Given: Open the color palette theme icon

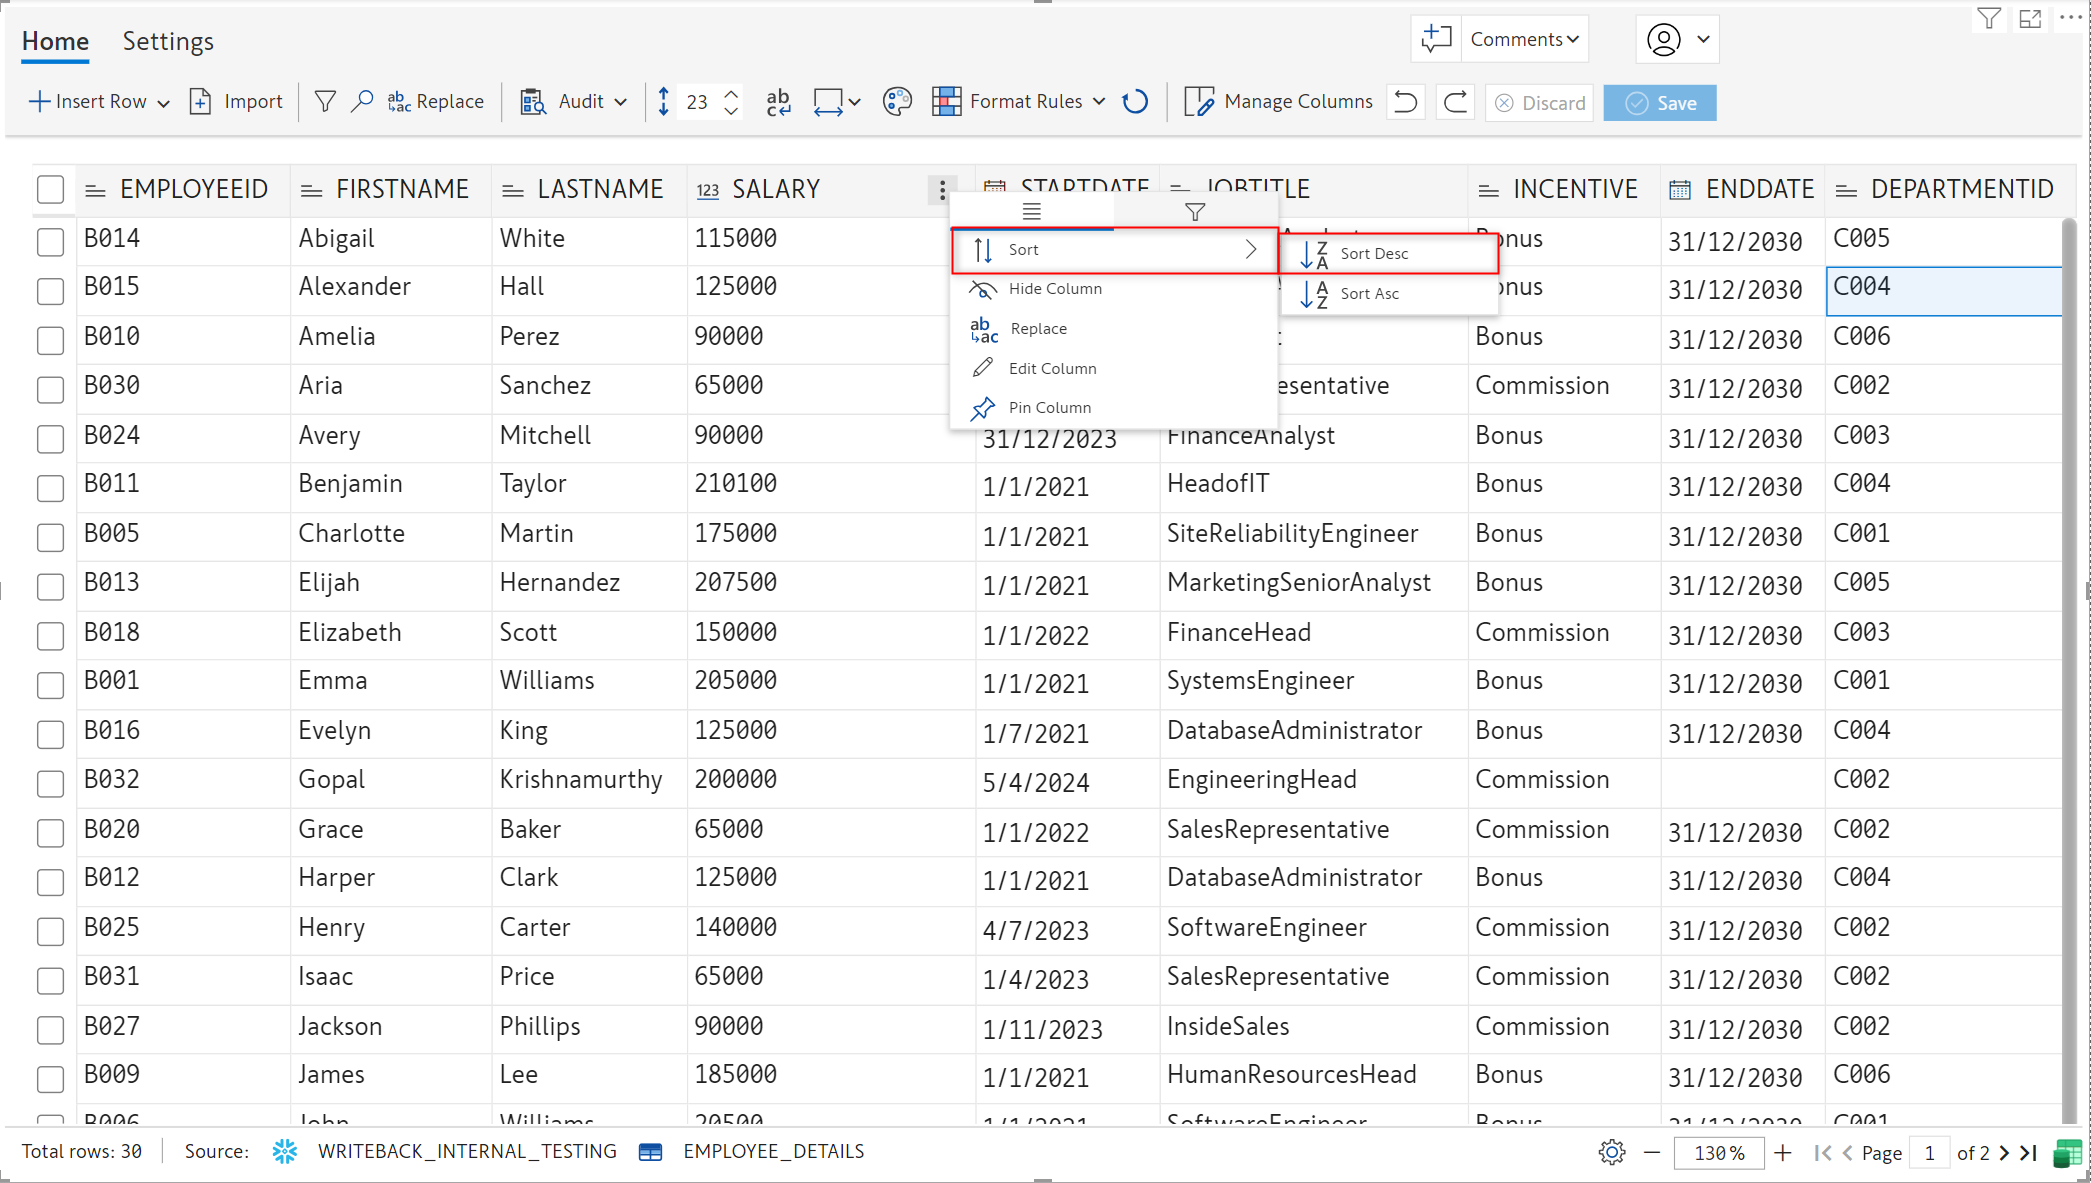Looking at the screenshot, I should click(x=897, y=102).
